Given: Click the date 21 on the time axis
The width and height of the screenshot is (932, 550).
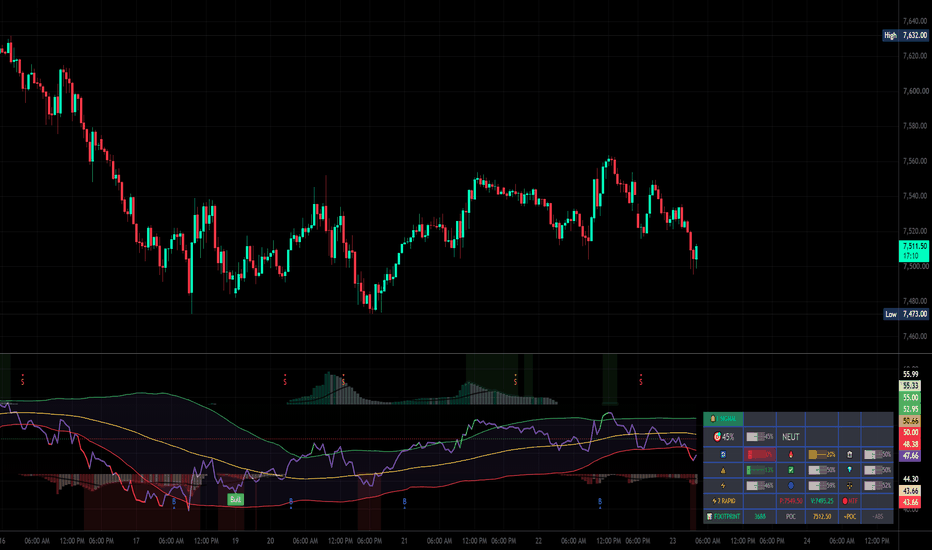Looking at the screenshot, I should [x=404, y=541].
